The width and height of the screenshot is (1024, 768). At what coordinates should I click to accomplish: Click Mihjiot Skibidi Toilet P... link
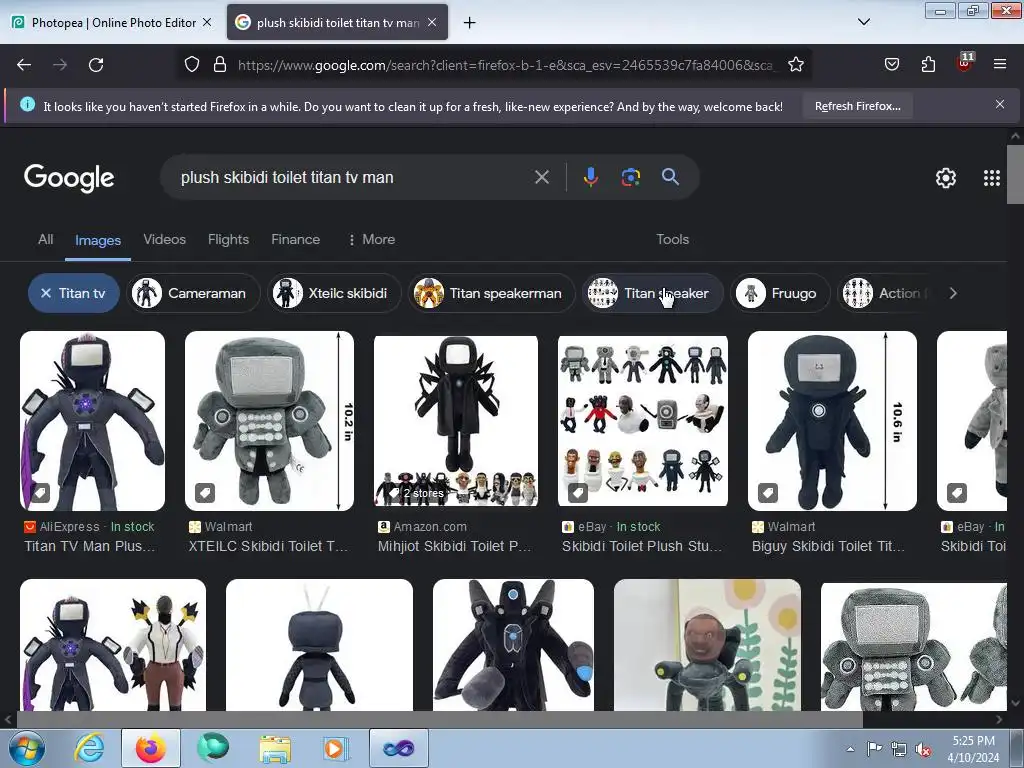coord(455,546)
